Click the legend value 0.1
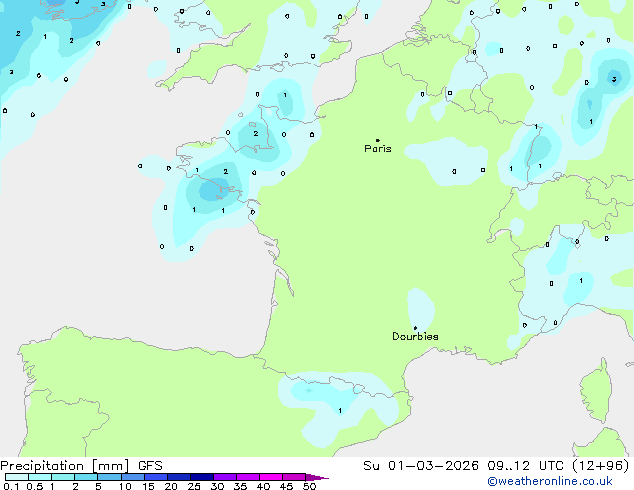The width and height of the screenshot is (634, 490). (x=11, y=486)
